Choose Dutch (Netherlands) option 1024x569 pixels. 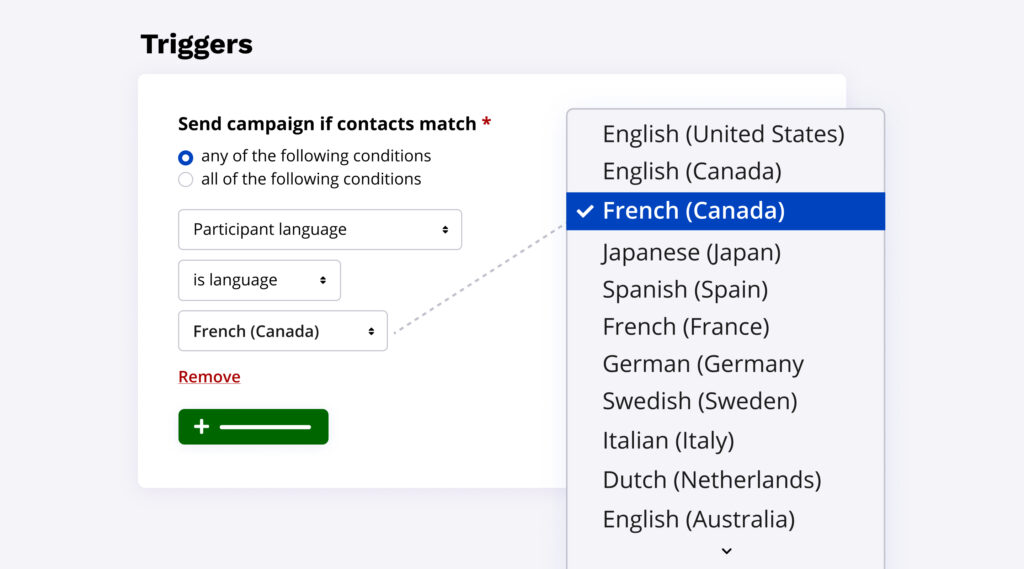click(x=711, y=480)
